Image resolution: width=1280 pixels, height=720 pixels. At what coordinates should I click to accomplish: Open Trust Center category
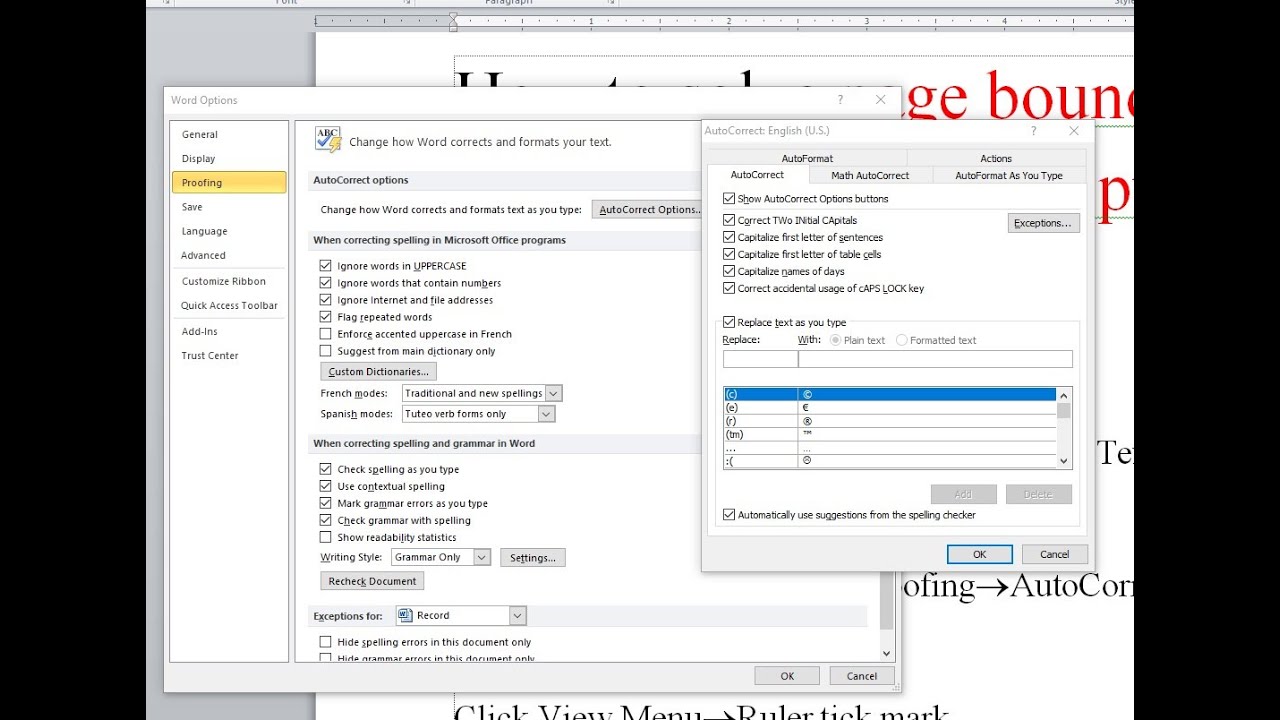point(229,355)
